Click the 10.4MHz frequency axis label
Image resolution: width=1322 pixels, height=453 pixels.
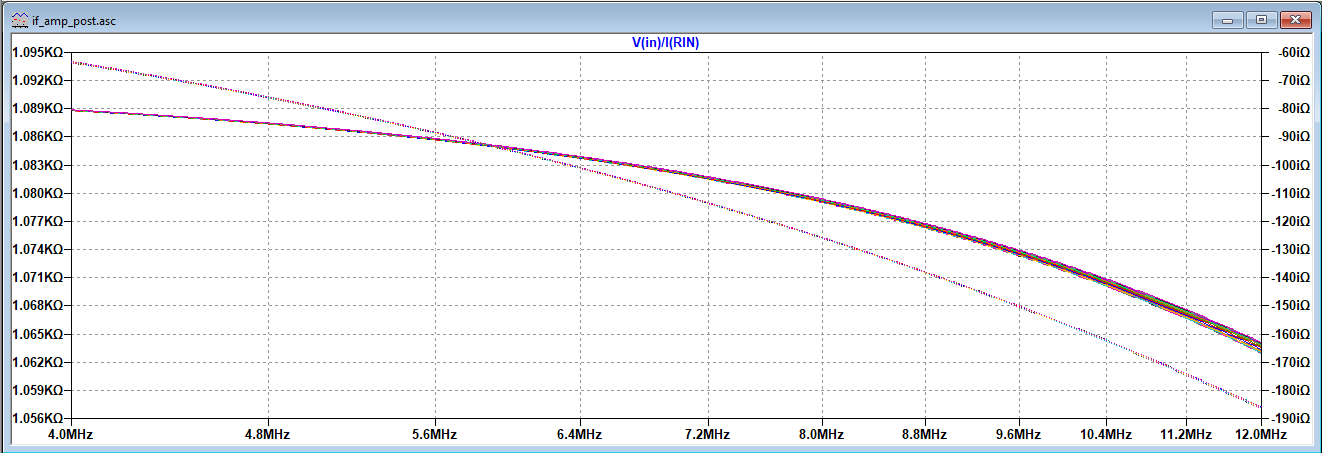pos(1106,435)
